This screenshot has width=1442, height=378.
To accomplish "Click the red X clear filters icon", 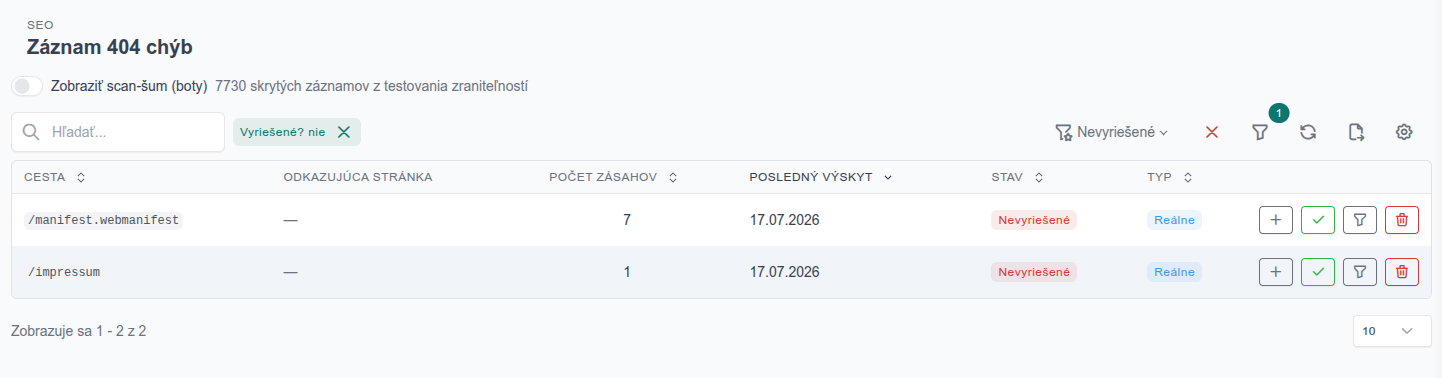I will (x=1212, y=132).
